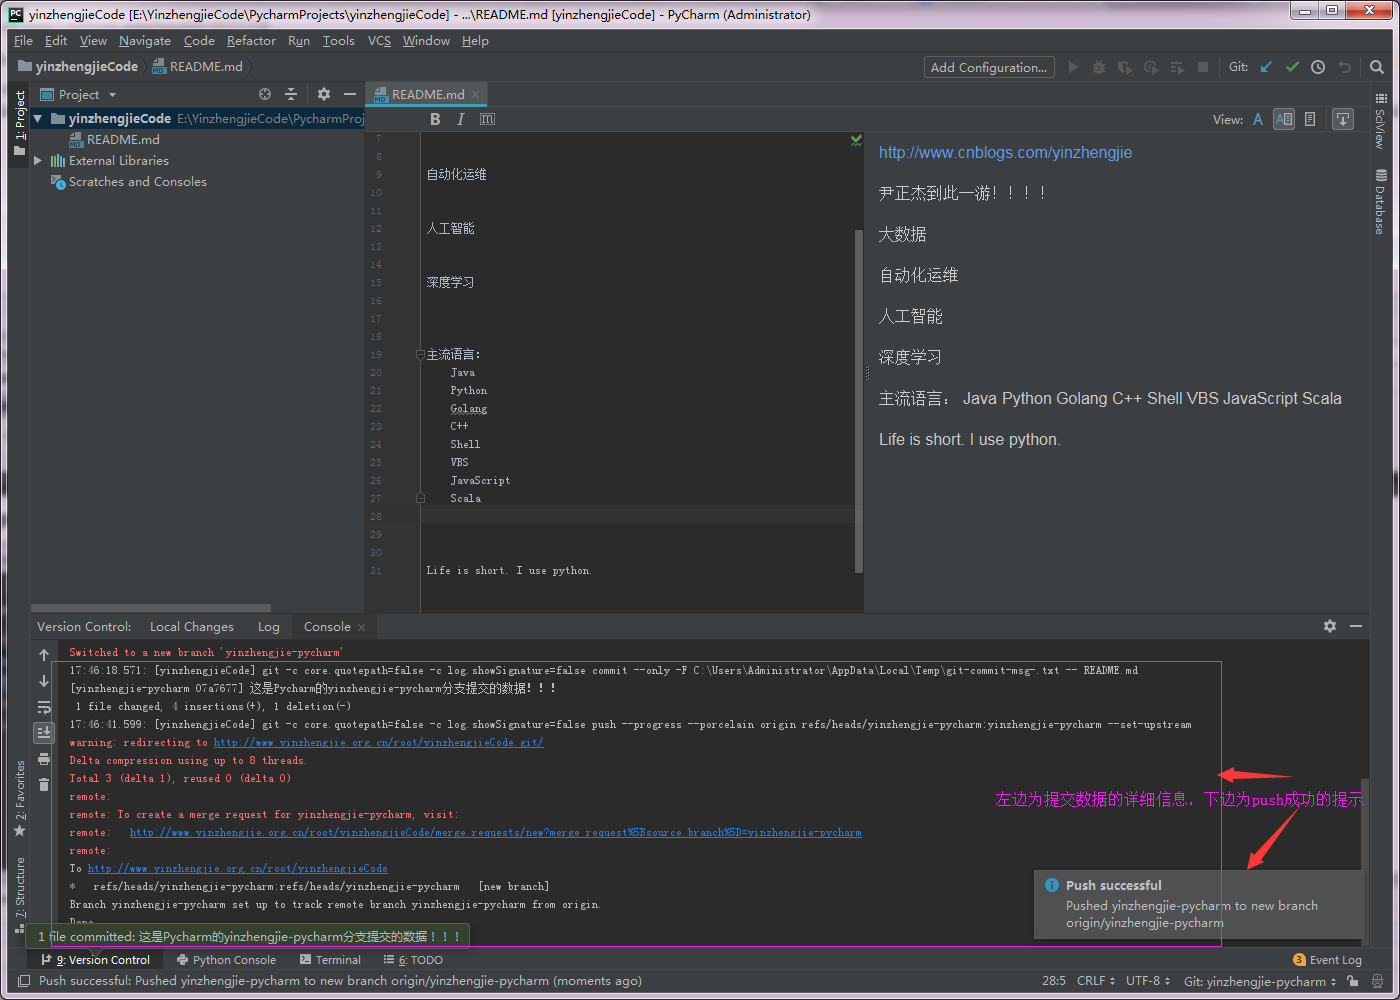Apply italic formatting in markdown editor
This screenshot has width=1400, height=1000.
460,119
